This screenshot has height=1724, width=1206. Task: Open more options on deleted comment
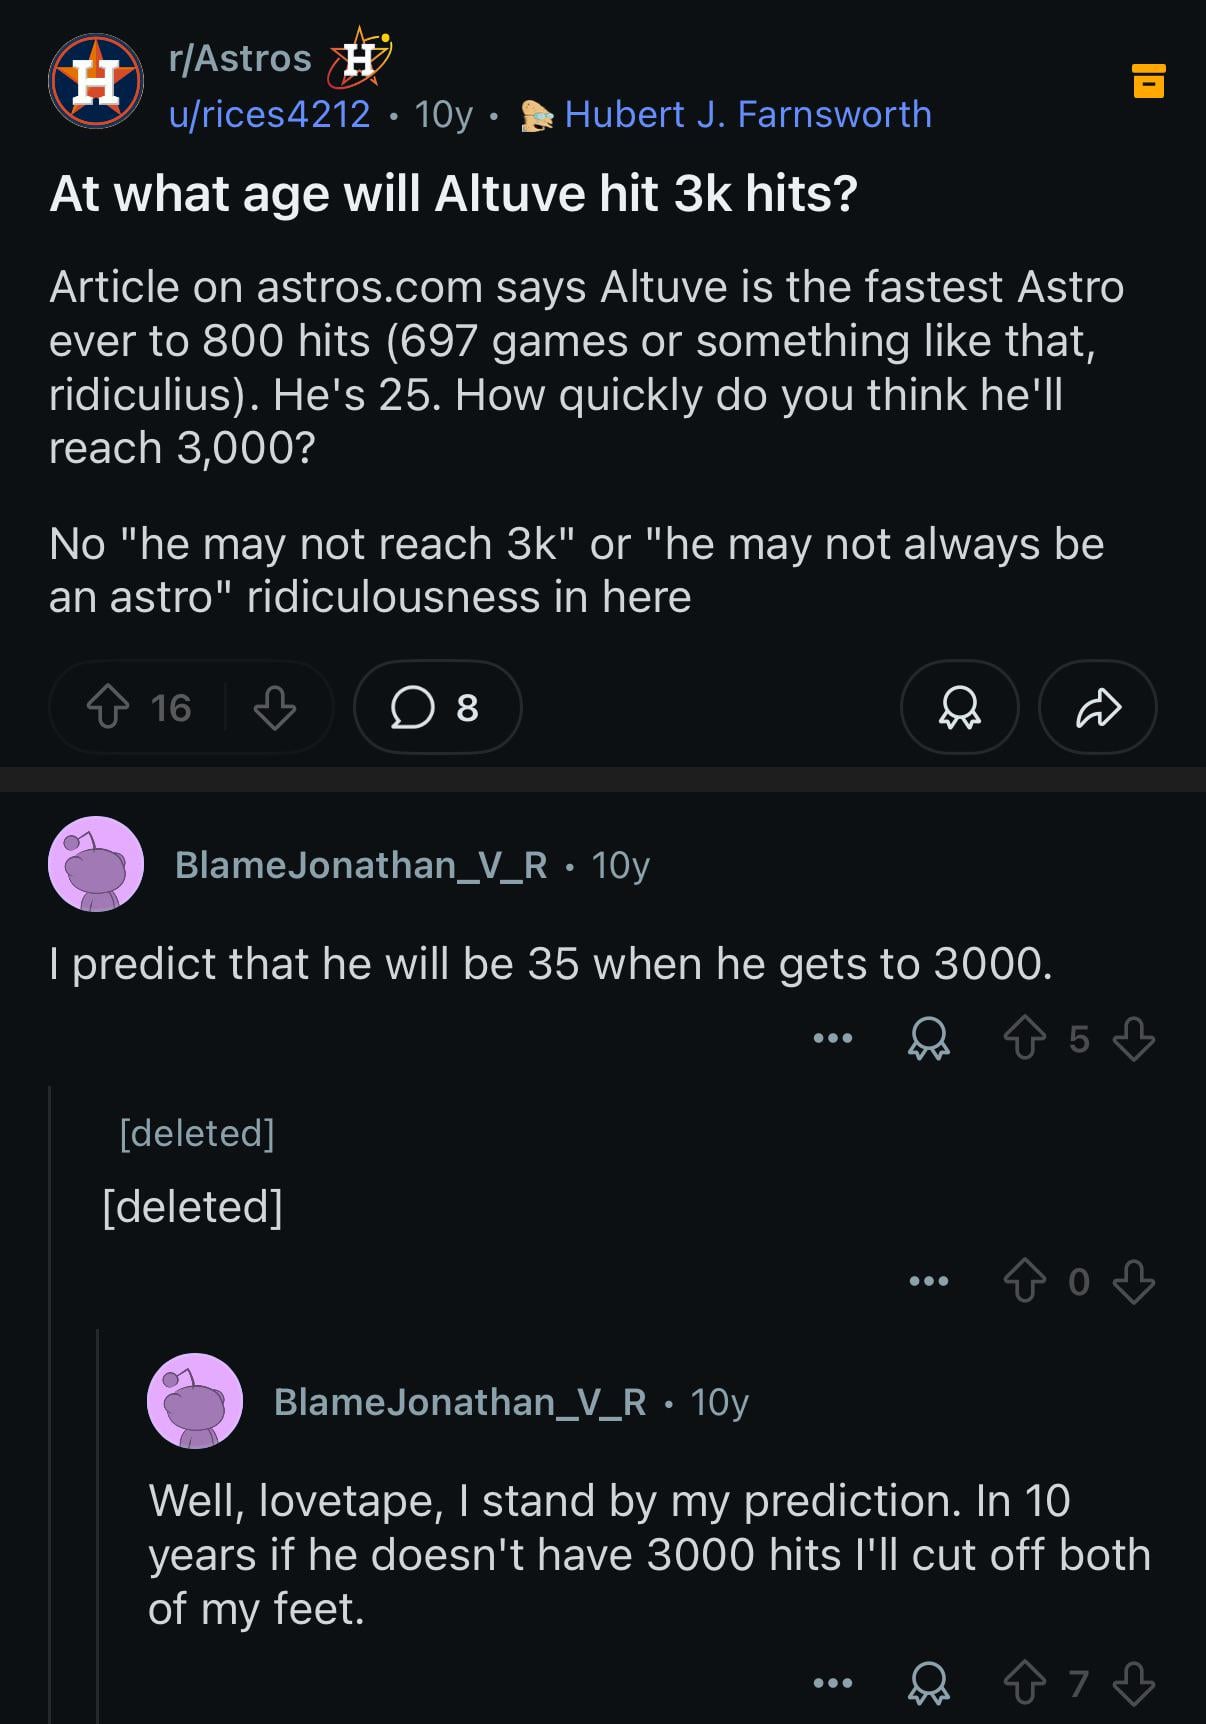pyautogui.click(x=928, y=1281)
